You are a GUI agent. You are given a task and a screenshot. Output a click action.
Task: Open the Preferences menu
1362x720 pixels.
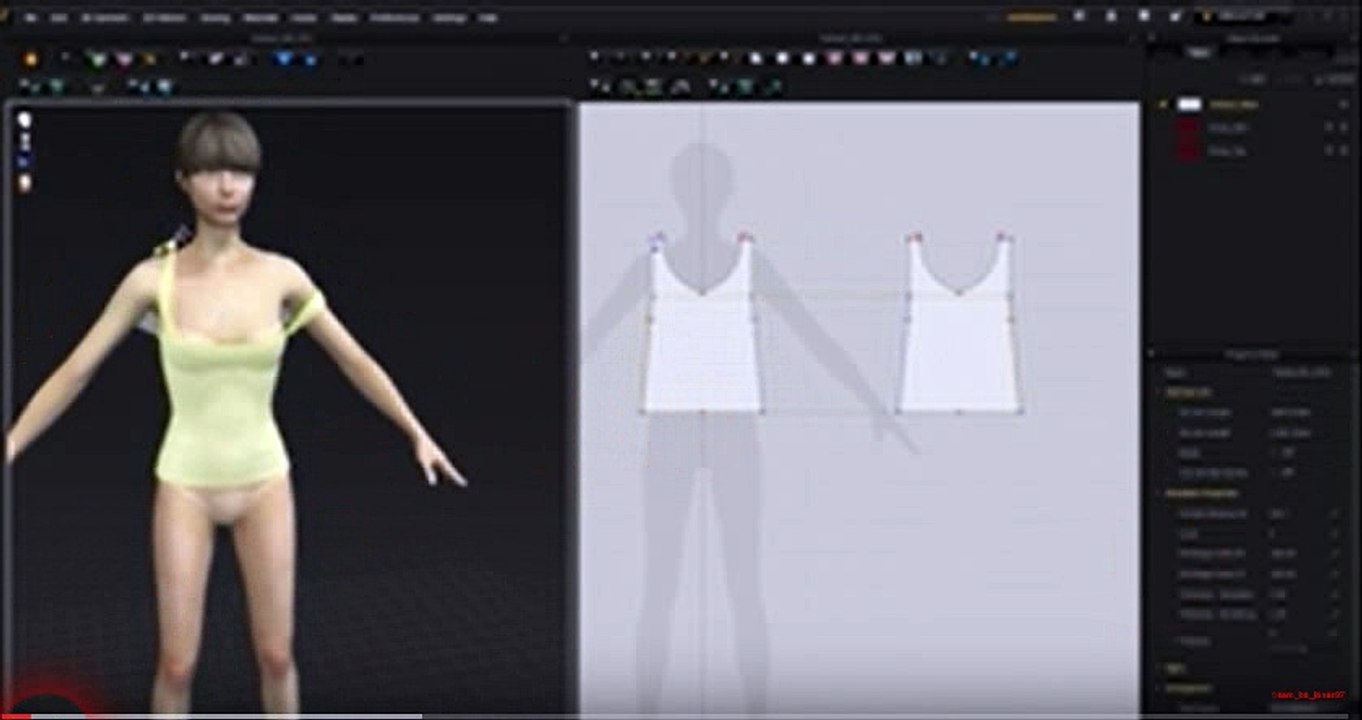point(394,18)
